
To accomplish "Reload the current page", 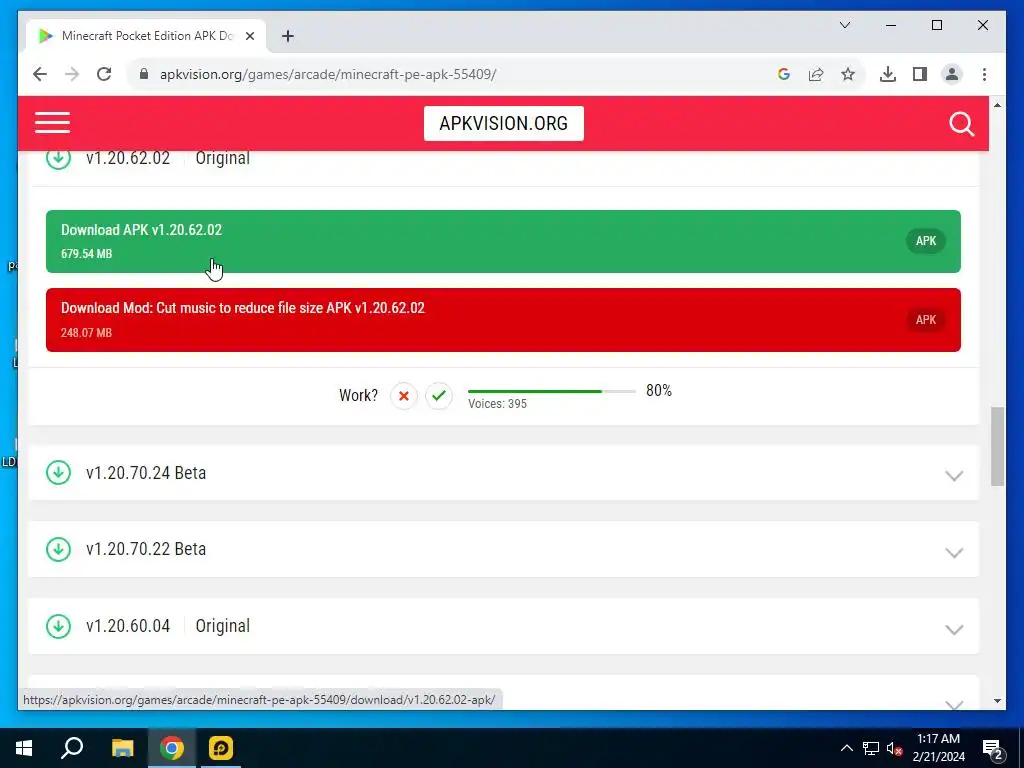I will coord(104,74).
